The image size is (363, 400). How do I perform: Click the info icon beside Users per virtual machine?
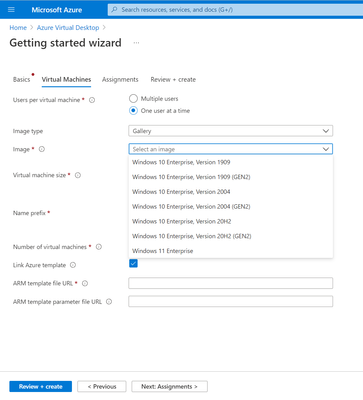point(92,100)
